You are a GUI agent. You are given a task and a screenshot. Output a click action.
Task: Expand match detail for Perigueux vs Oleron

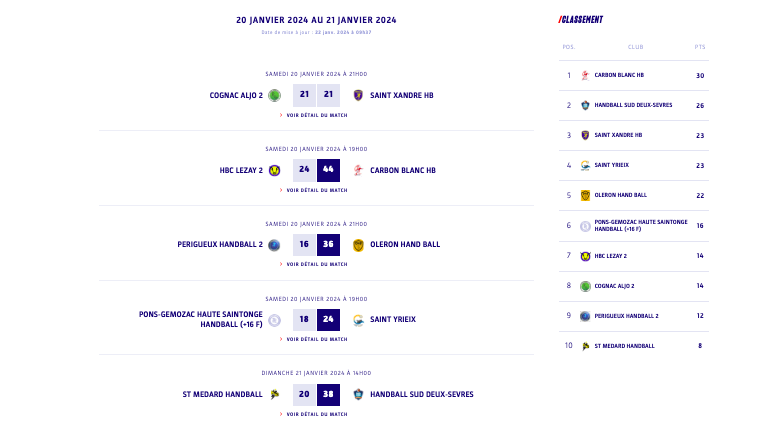point(316,264)
